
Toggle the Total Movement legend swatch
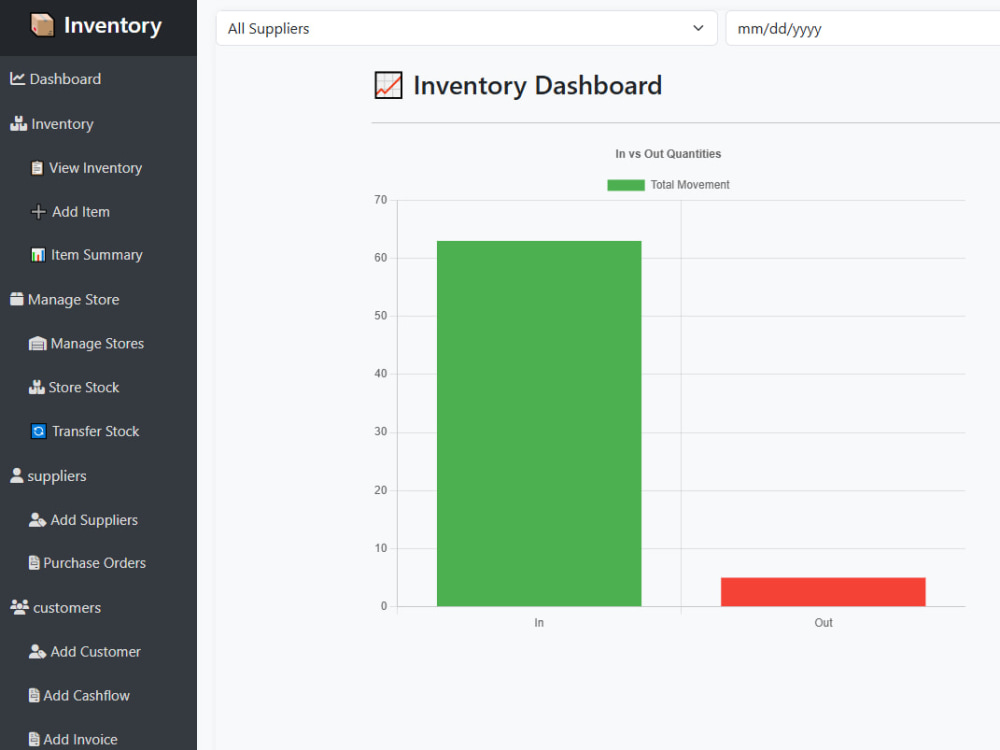click(626, 185)
